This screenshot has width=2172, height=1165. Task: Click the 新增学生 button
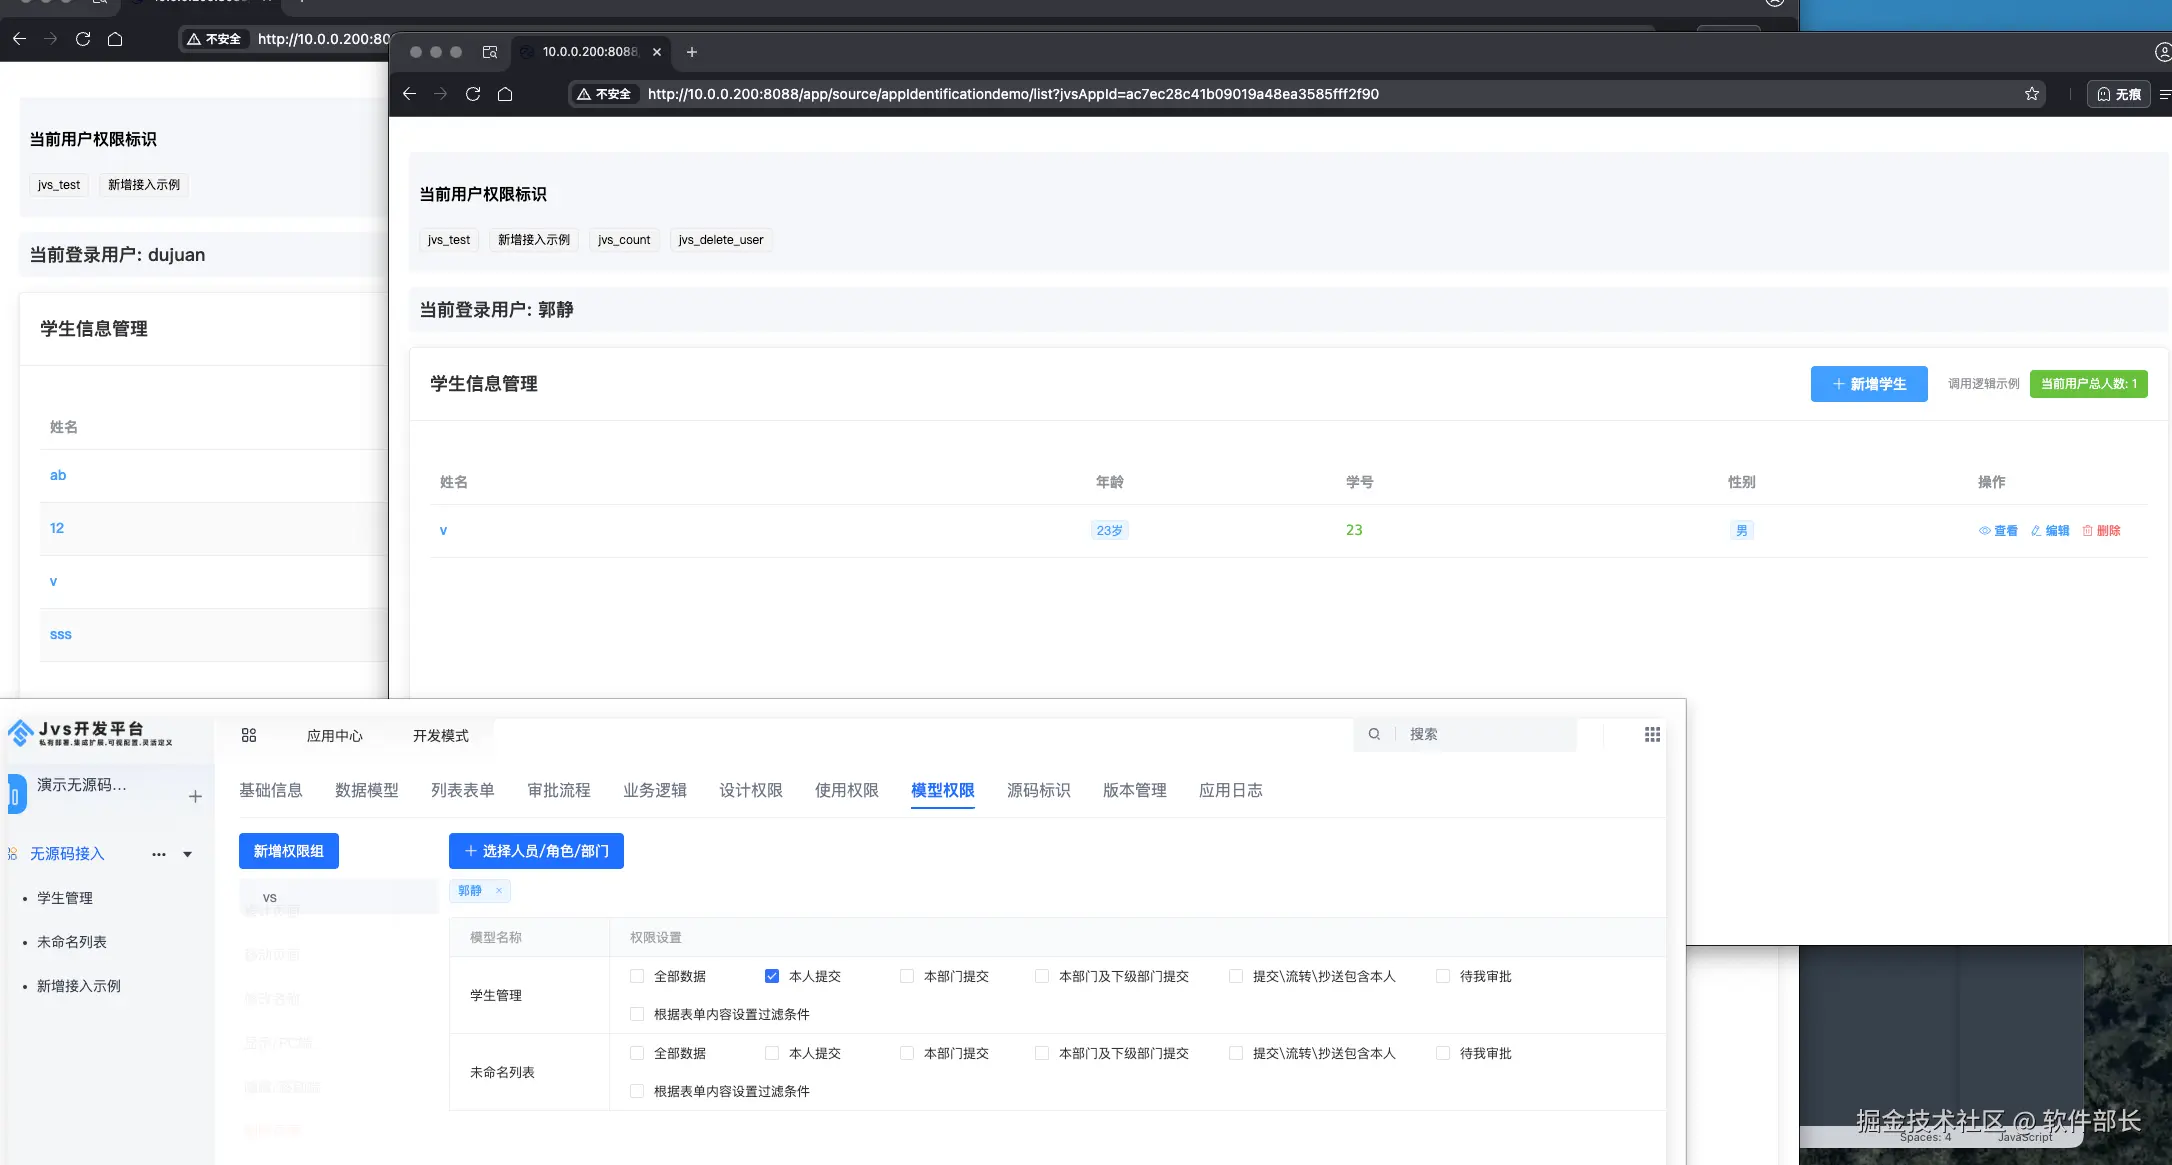(1868, 384)
